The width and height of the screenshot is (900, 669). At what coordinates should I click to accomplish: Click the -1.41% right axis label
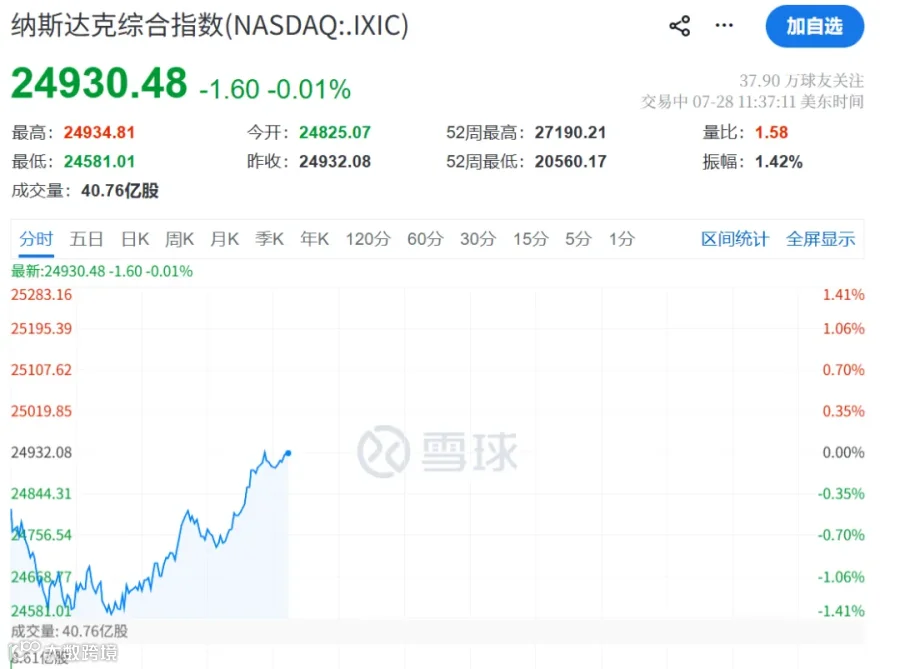(841, 611)
